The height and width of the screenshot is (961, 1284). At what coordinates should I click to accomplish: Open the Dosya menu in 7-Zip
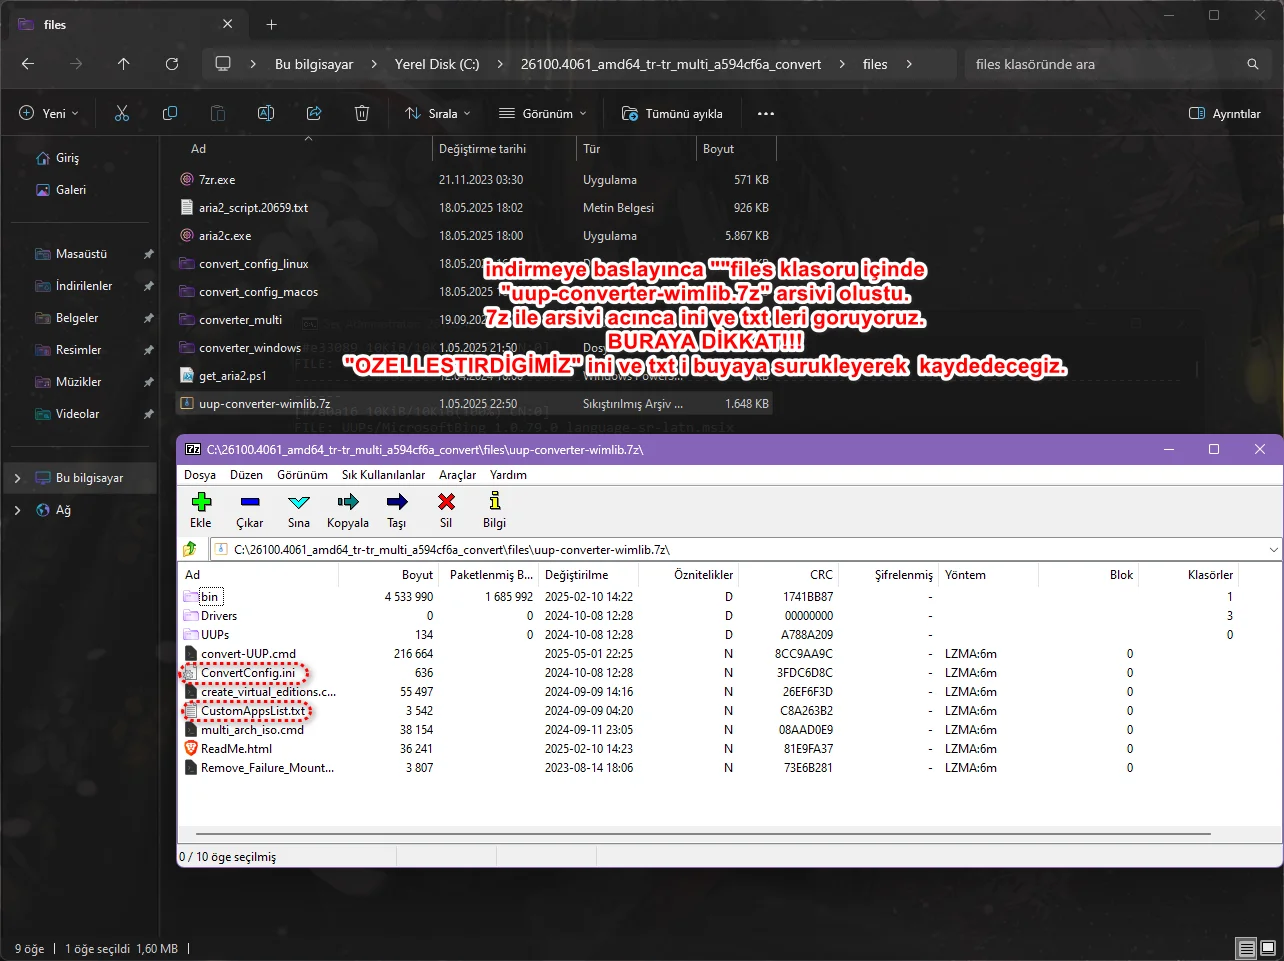point(200,475)
